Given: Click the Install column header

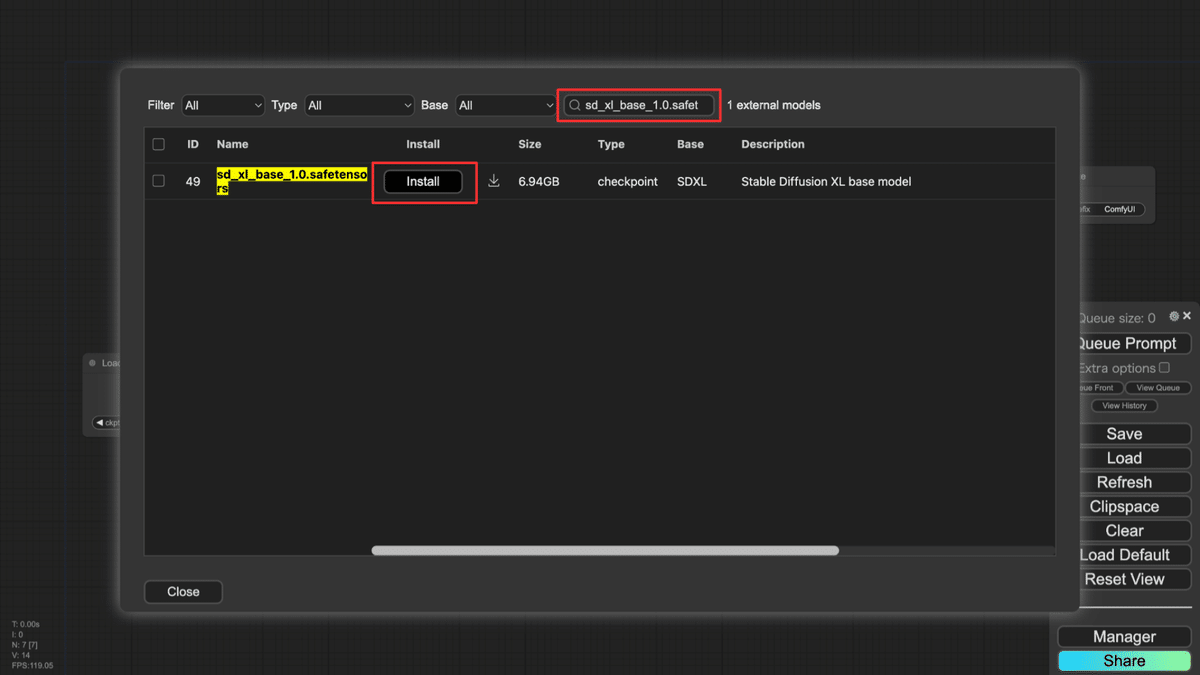Looking at the screenshot, I should pyautogui.click(x=423, y=144).
